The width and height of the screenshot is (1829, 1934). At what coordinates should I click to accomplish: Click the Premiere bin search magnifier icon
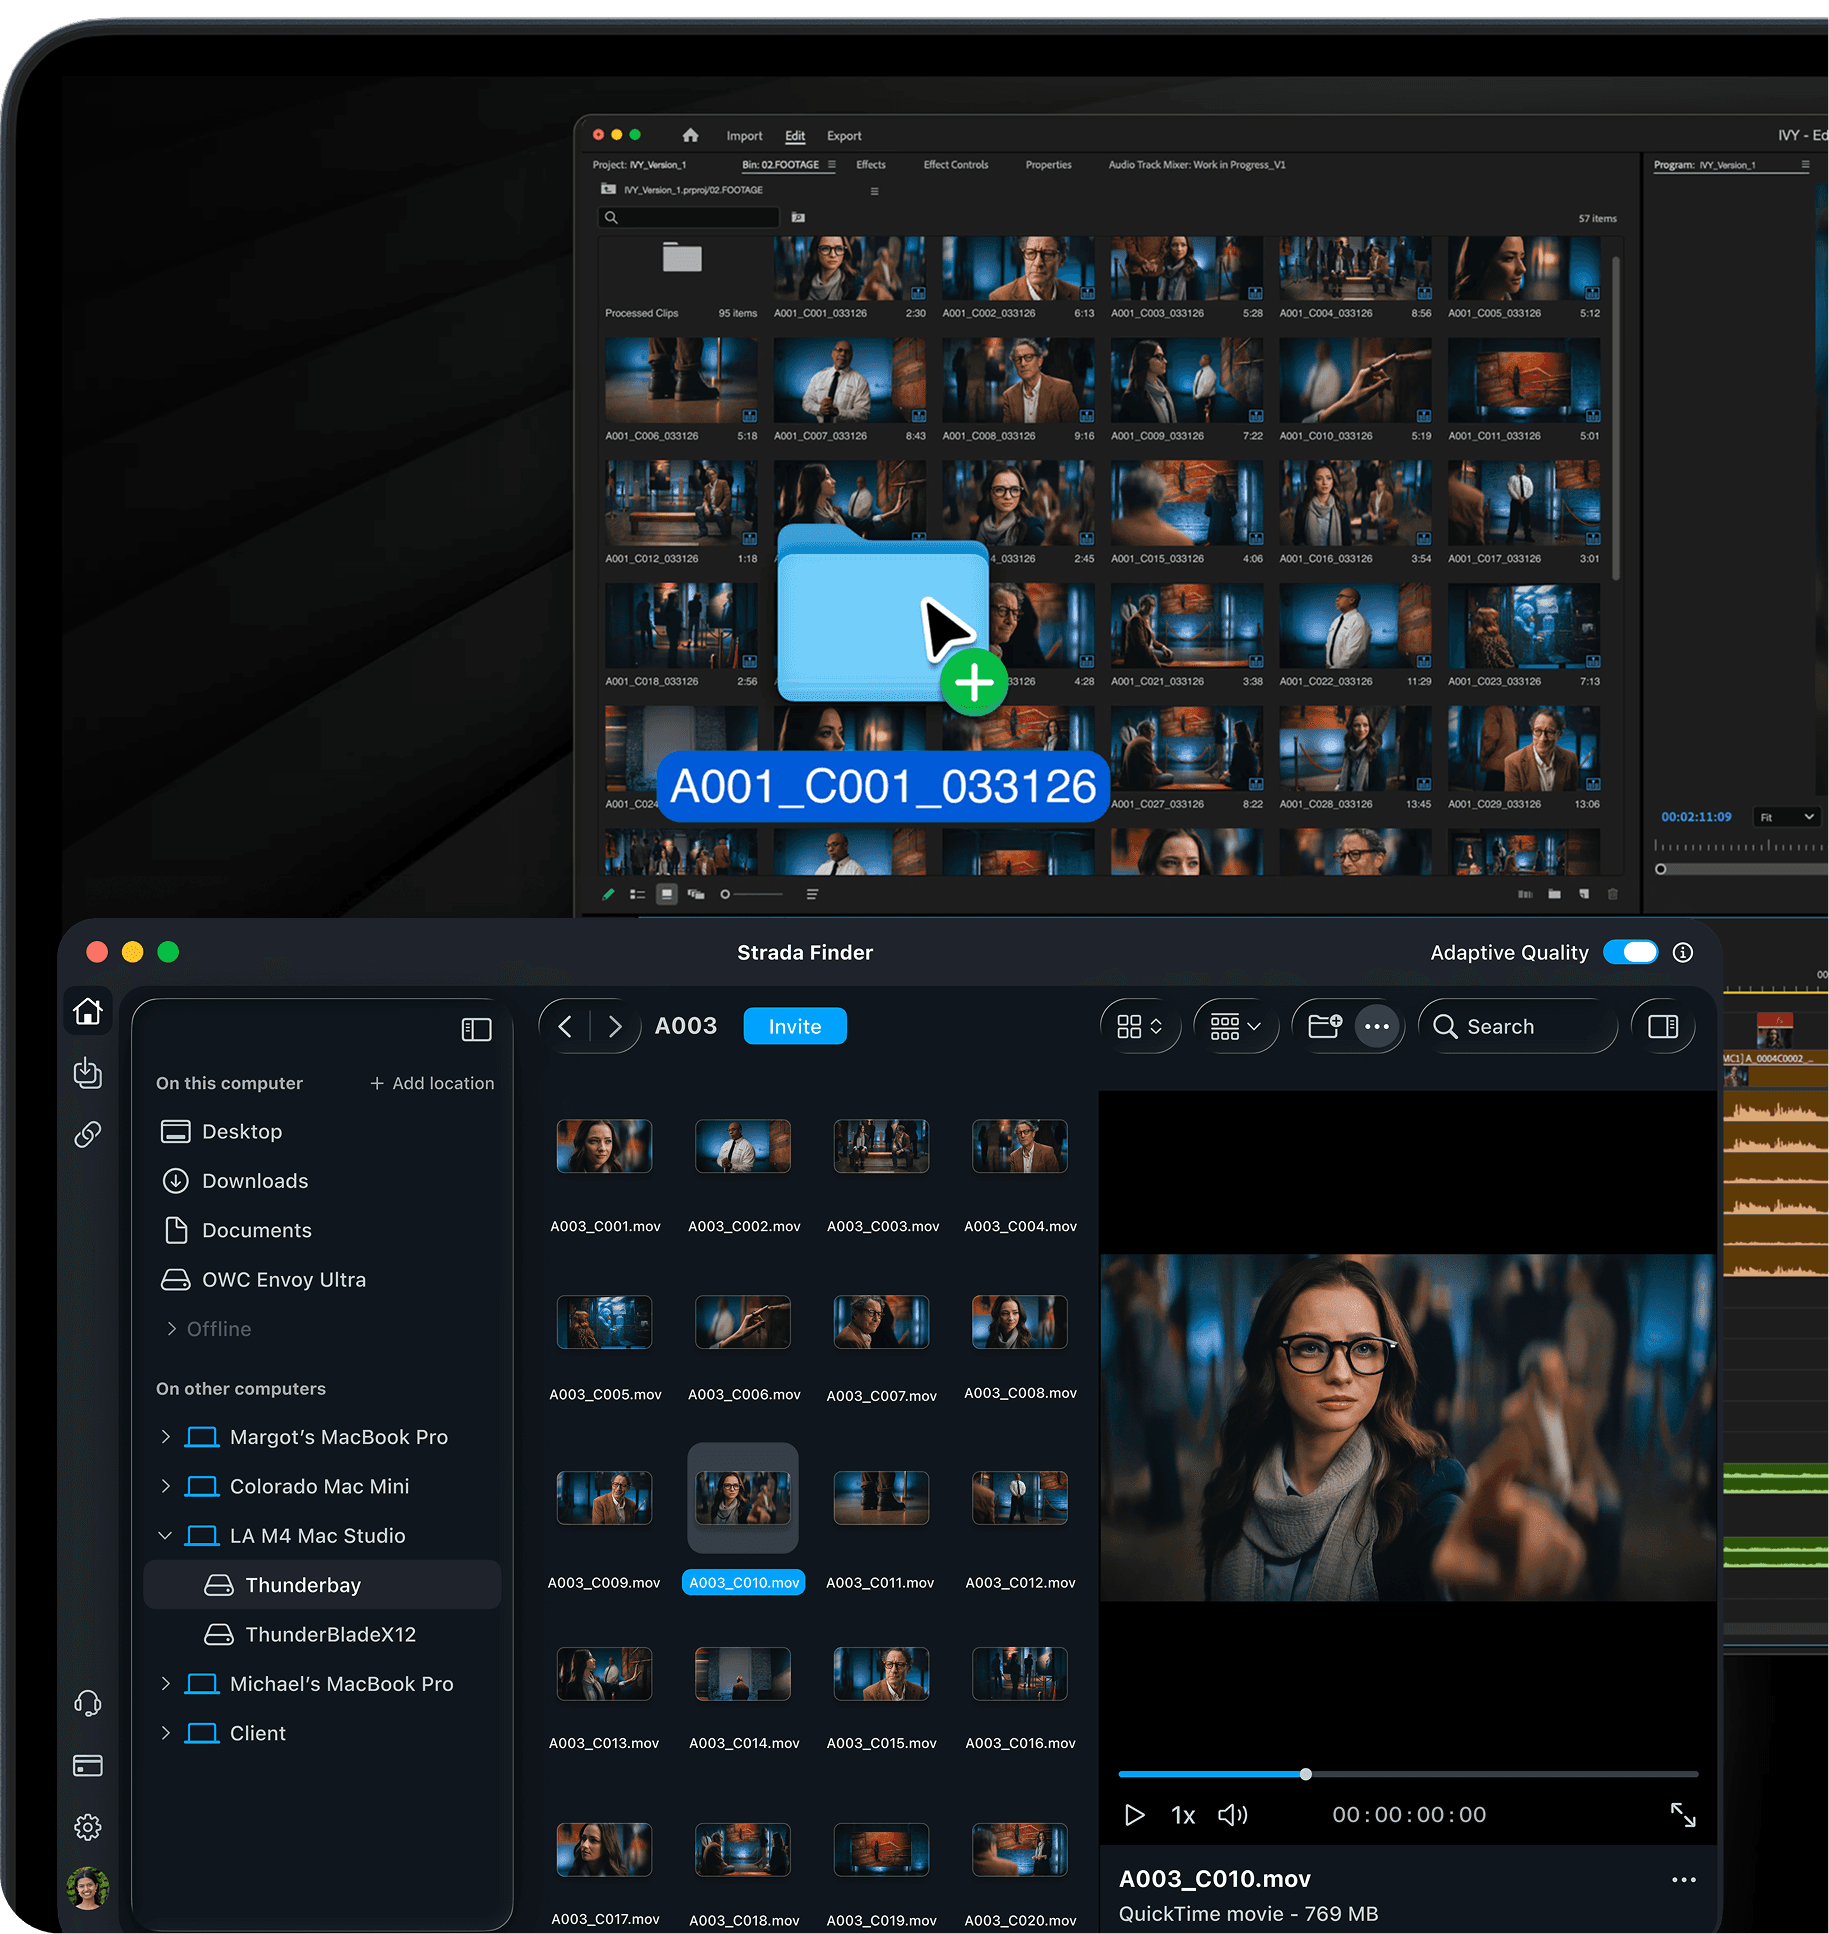click(x=611, y=217)
